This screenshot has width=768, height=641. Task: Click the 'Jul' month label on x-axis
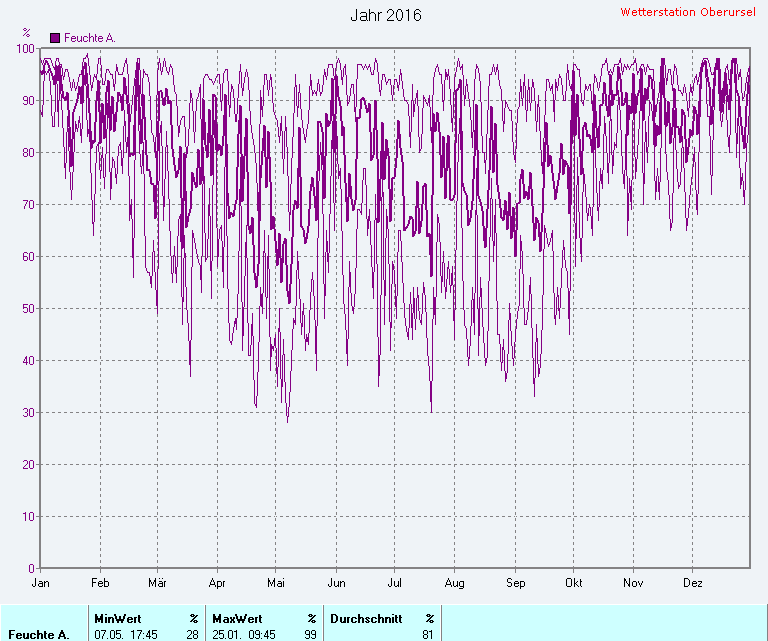click(394, 583)
